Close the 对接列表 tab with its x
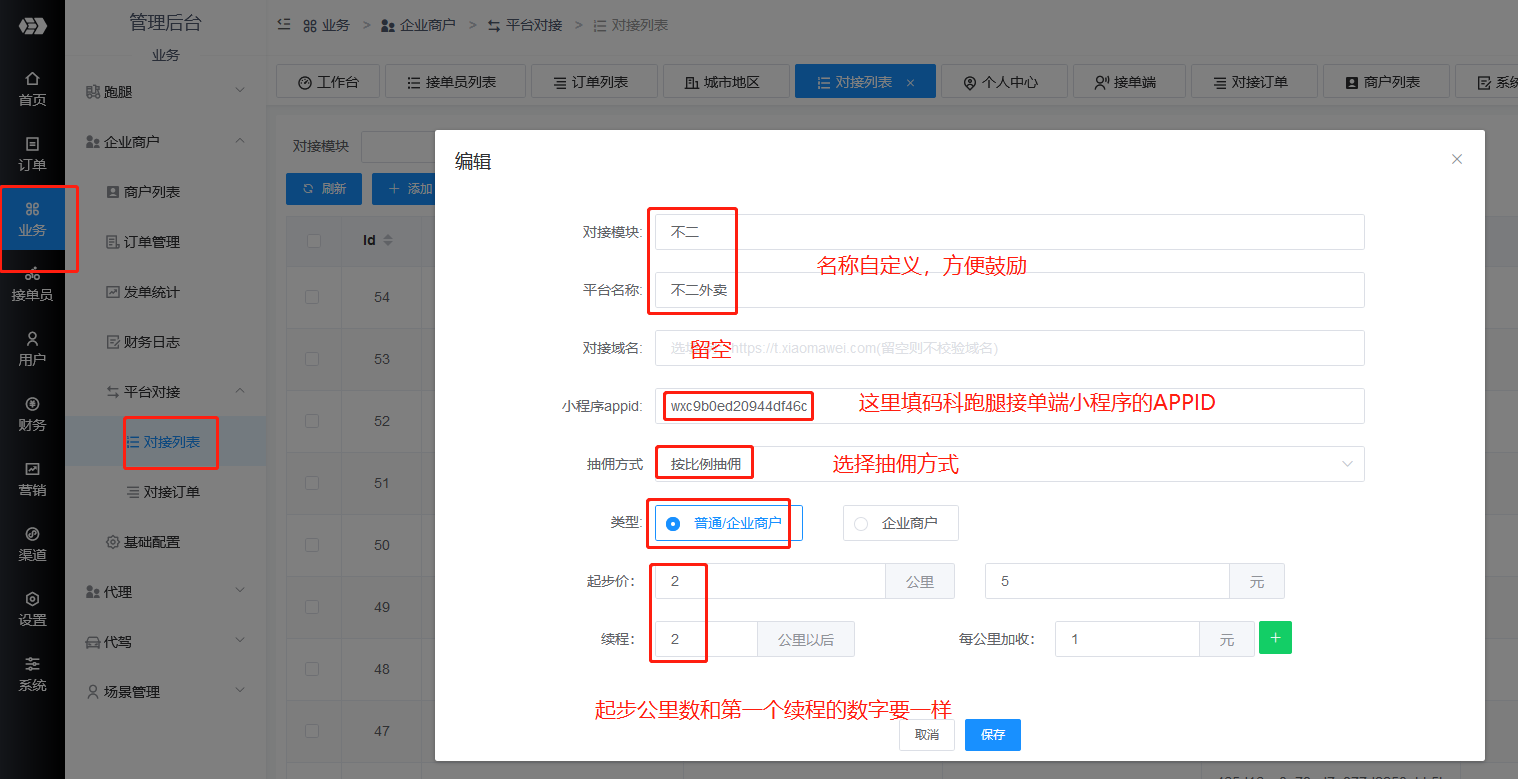Viewport: 1518px width, 779px height. pos(910,82)
